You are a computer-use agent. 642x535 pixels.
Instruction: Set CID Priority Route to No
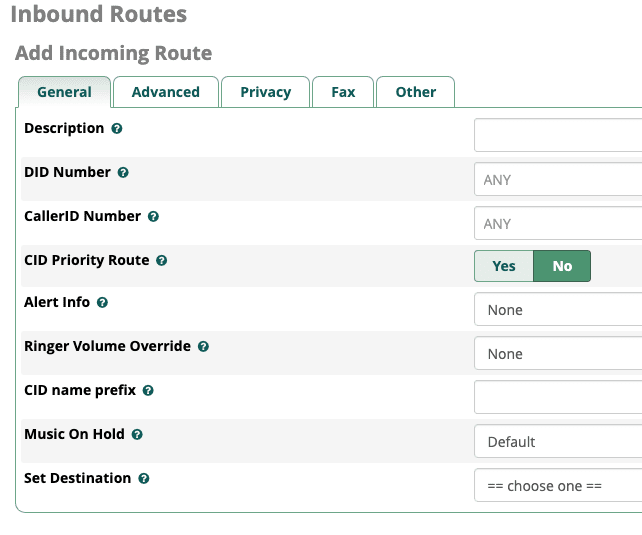pyautogui.click(x=562, y=266)
